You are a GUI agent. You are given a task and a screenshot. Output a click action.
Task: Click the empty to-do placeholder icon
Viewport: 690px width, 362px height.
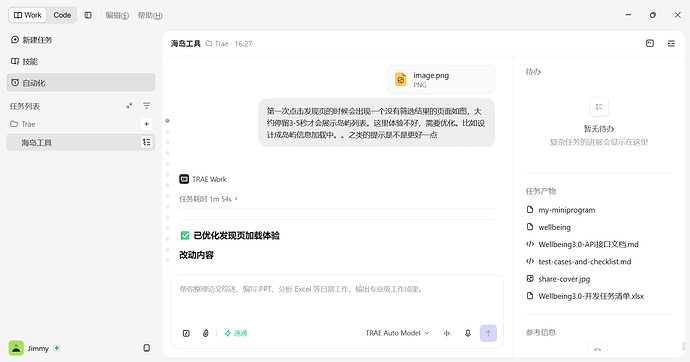coord(599,106)
